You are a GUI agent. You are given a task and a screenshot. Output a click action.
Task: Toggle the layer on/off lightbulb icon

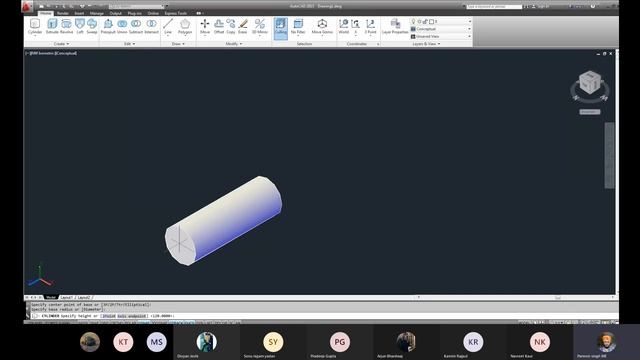click(x=413, y=21)
